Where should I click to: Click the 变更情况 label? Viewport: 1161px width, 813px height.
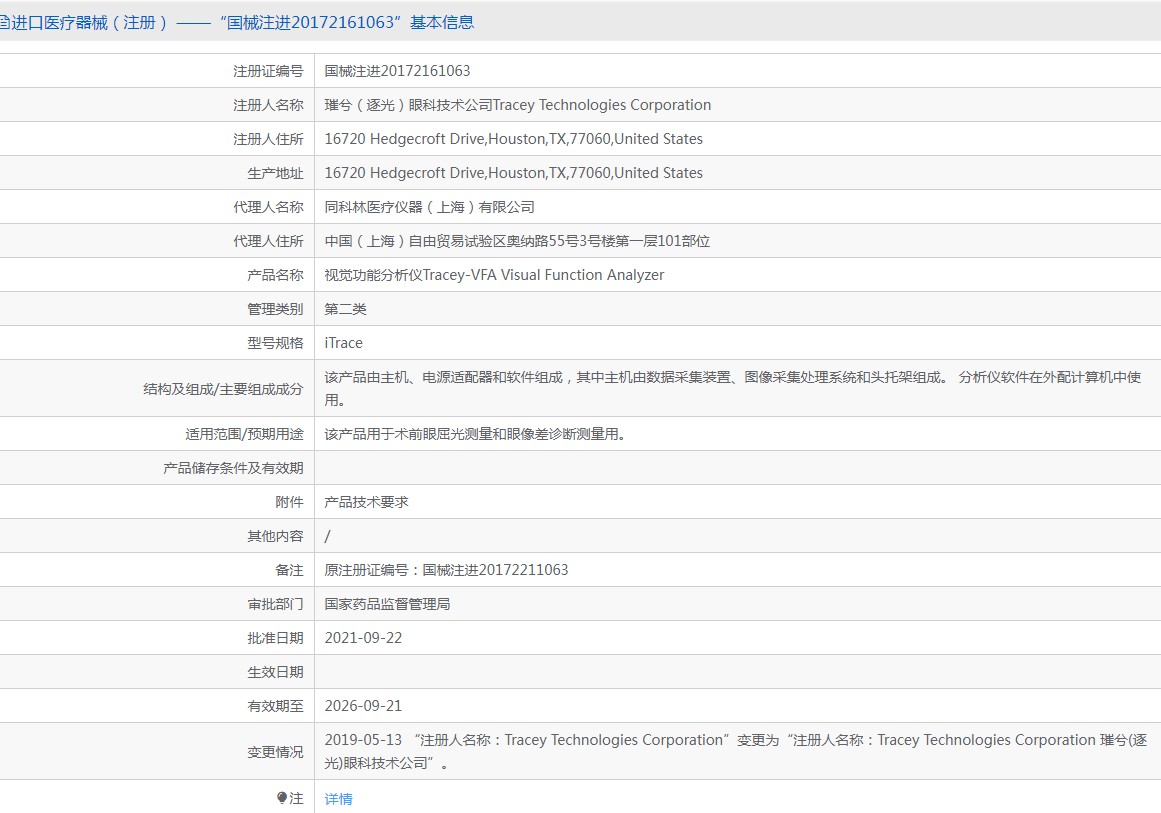(x=275, y=752)
